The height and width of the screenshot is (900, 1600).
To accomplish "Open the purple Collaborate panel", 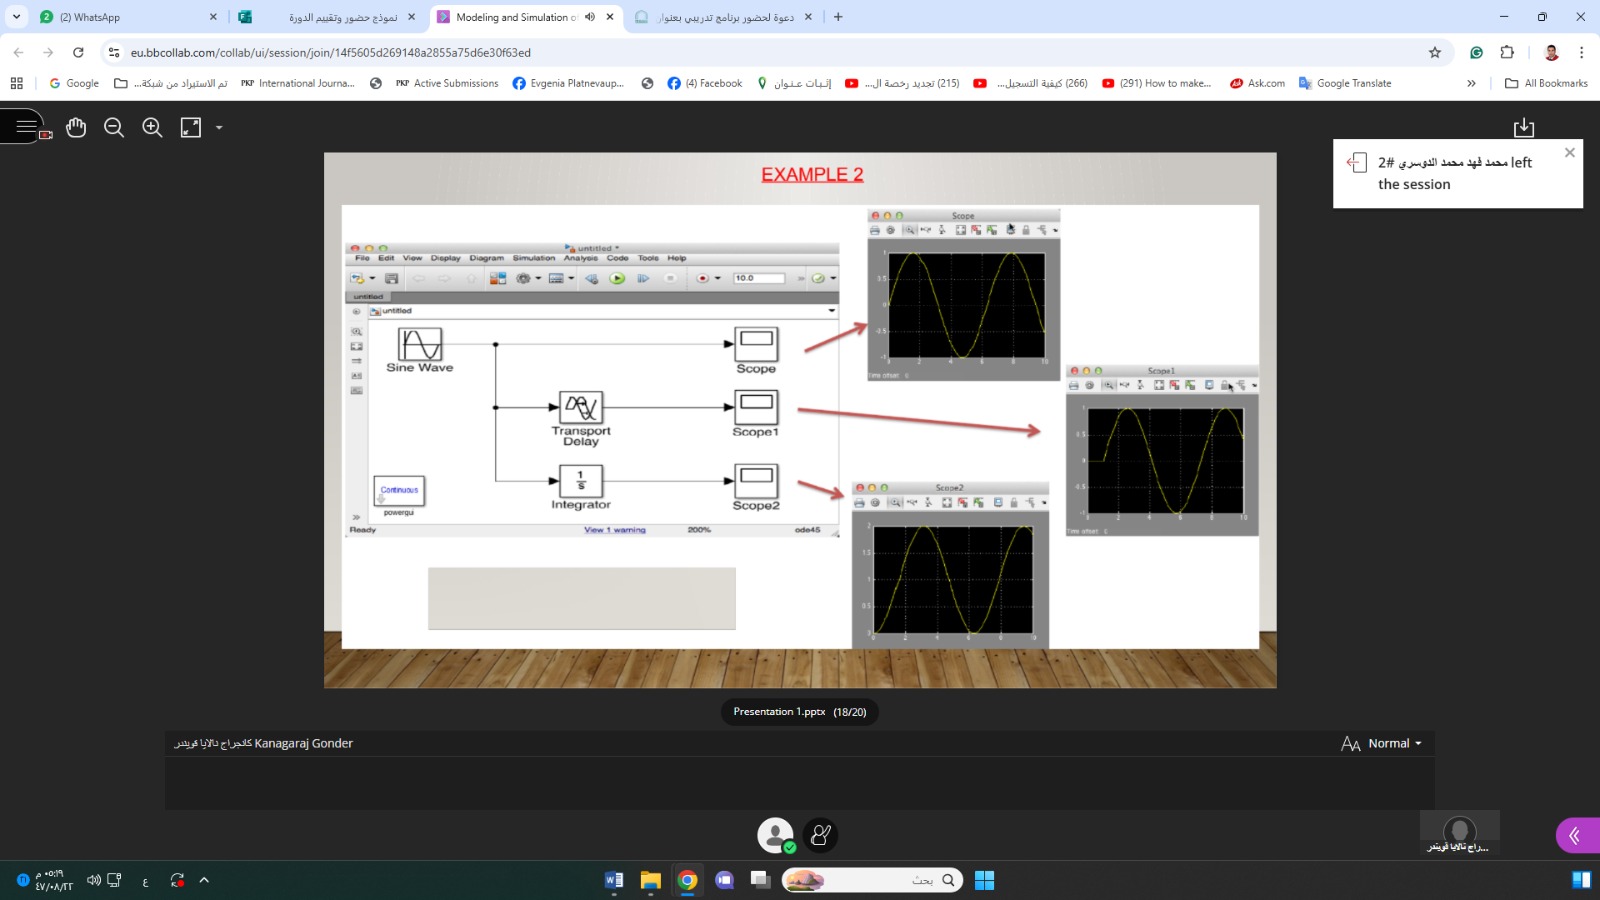I will click(x=1576, y=835).
